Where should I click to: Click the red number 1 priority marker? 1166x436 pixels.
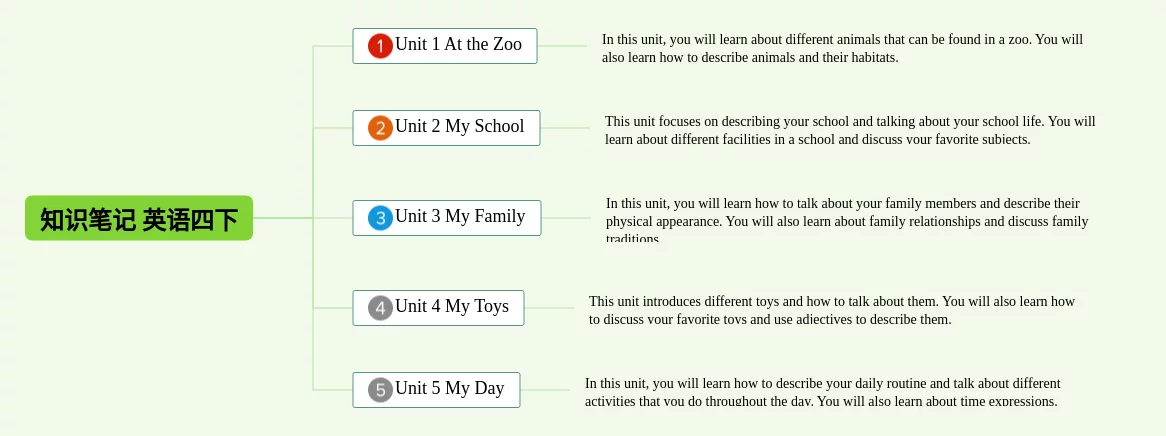point(380,46)
